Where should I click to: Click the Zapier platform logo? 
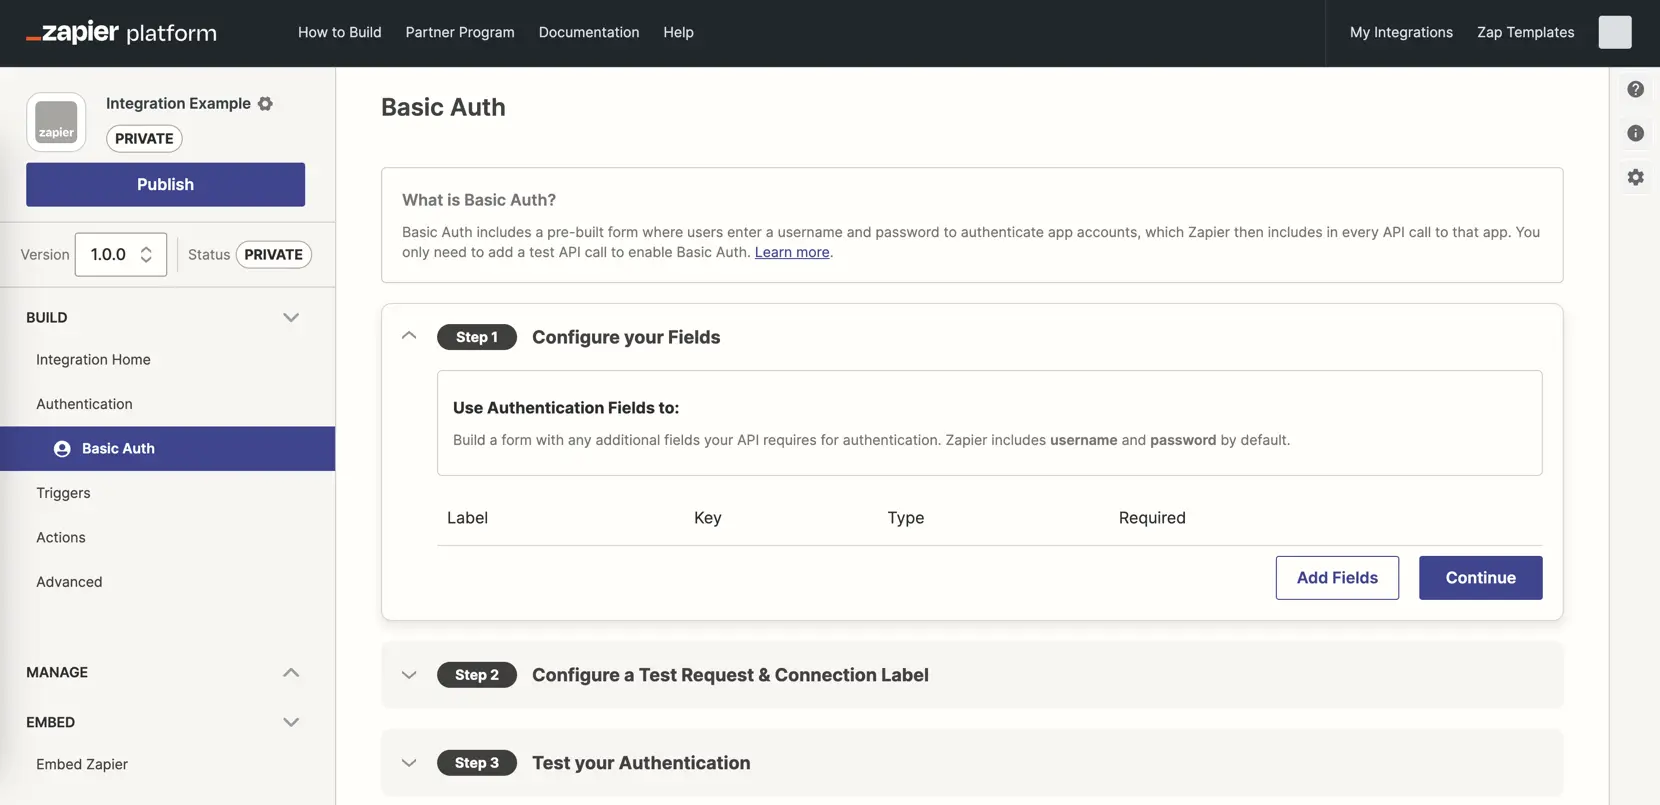121,32
